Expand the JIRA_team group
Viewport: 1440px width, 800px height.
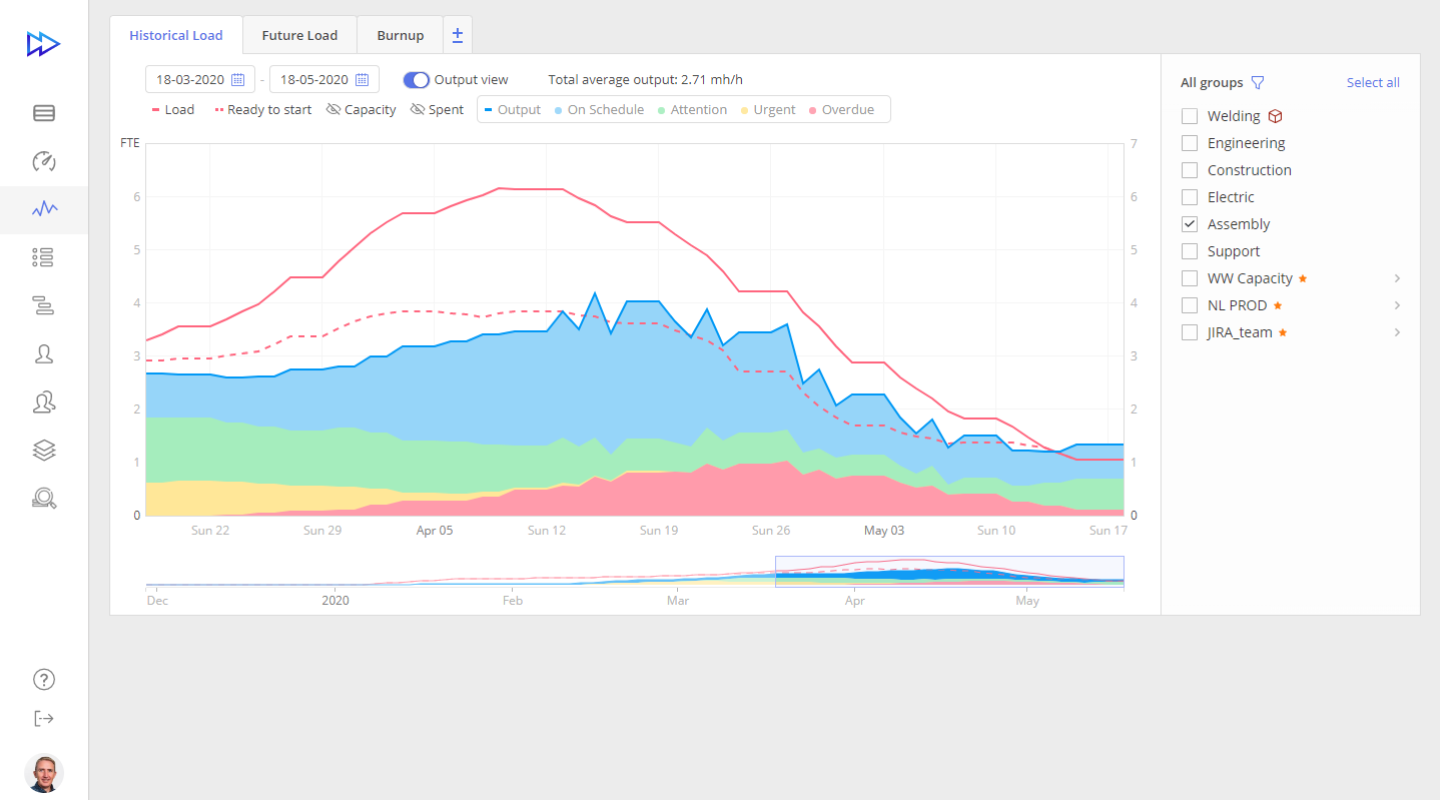[x=1397, y=332]
